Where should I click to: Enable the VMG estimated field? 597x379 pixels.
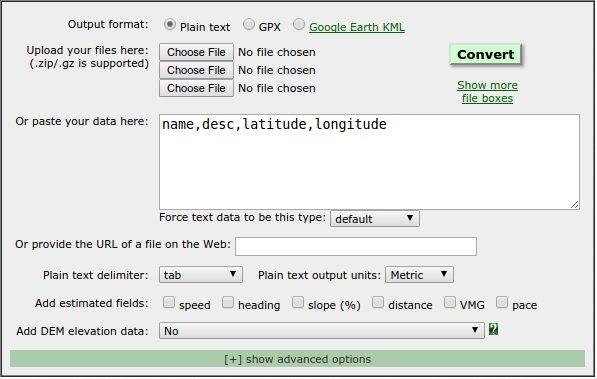(x=450, y=302)
